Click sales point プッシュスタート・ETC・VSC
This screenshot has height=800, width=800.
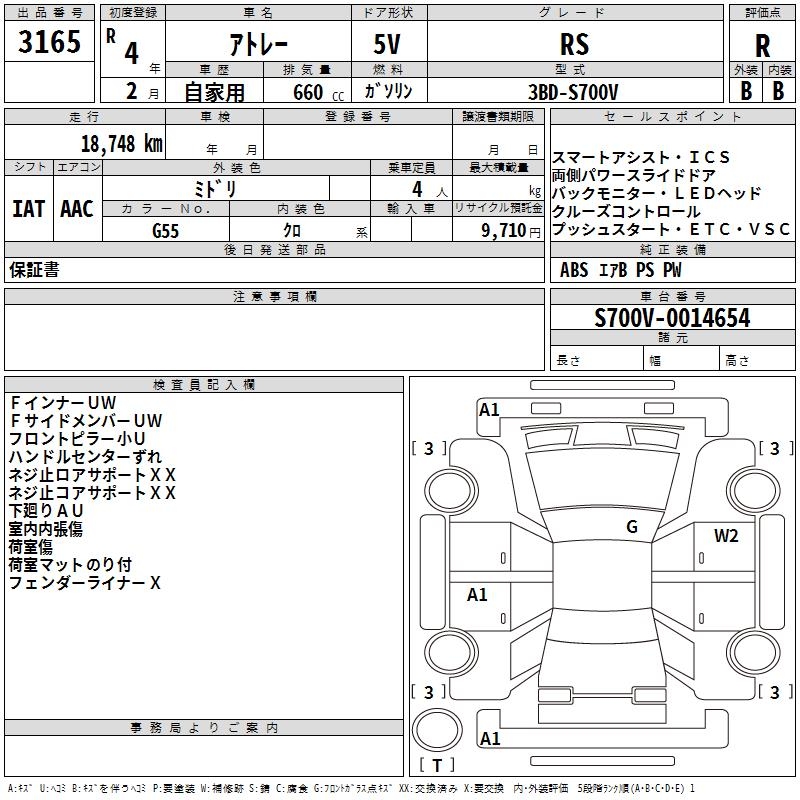671,229
